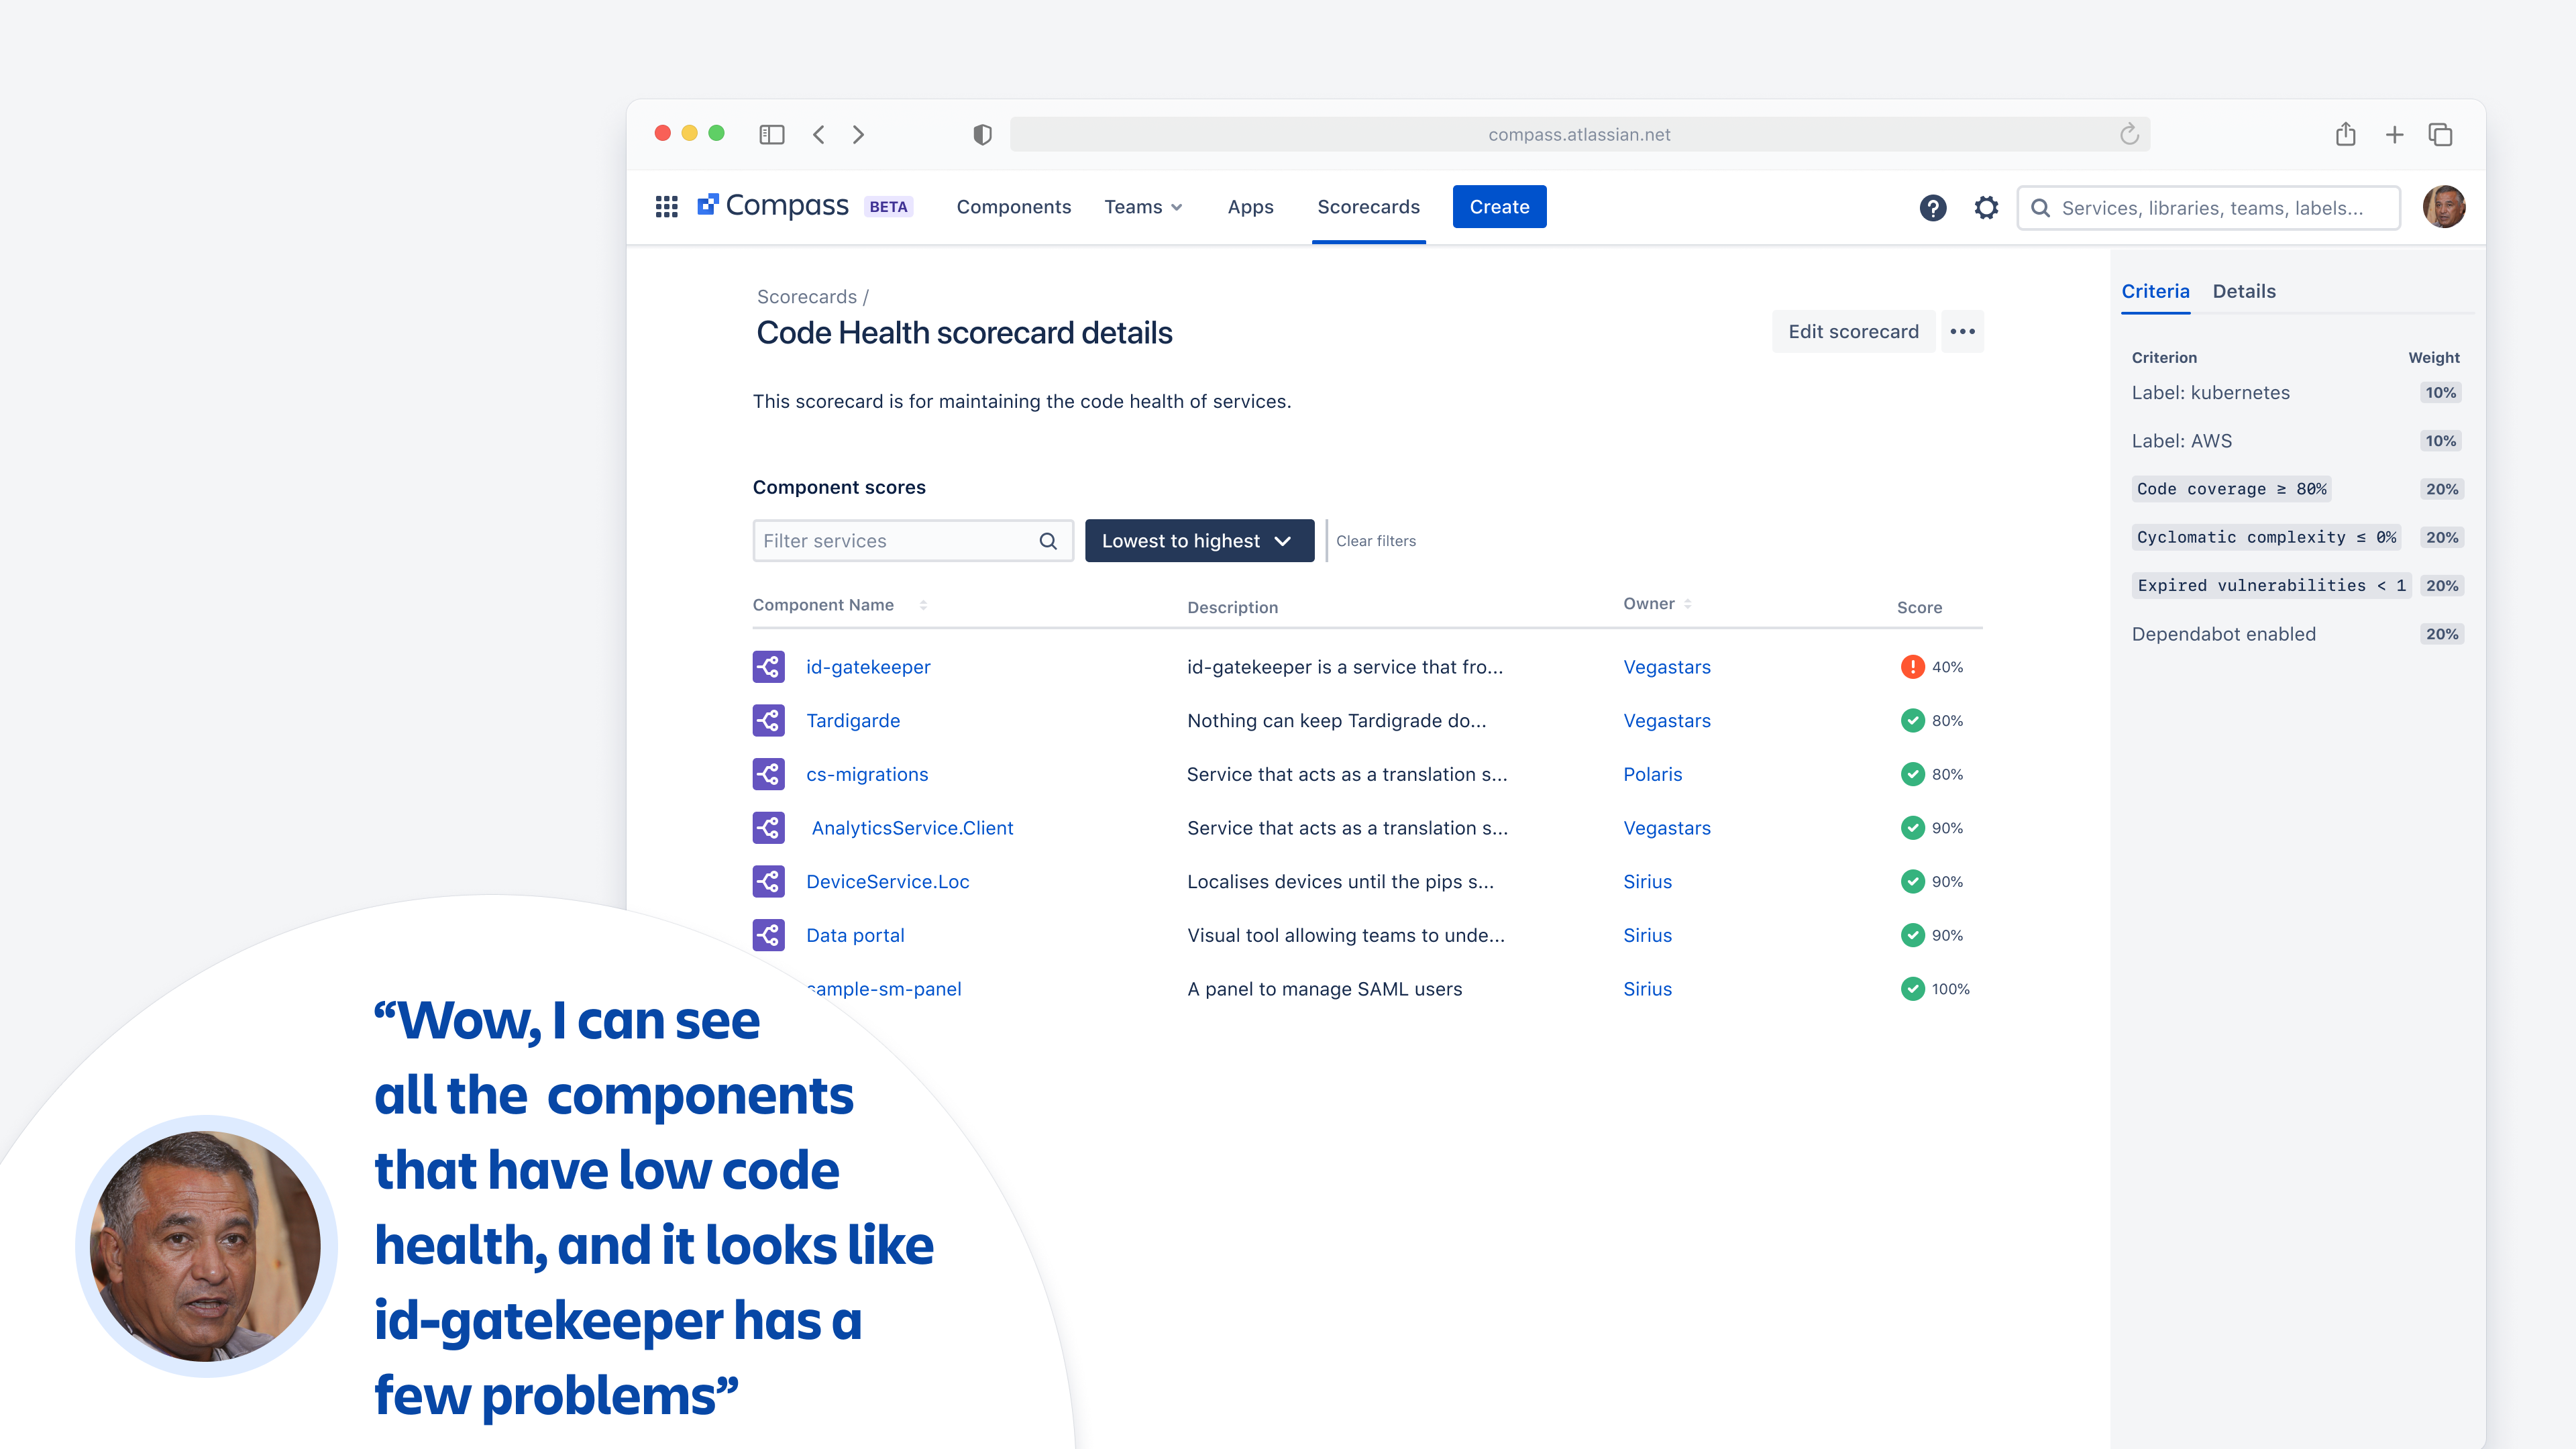Open the app switcher grid icon
Image resolution: width=2576 pixels, height=1449 pixels.
(x=666, y=207)
